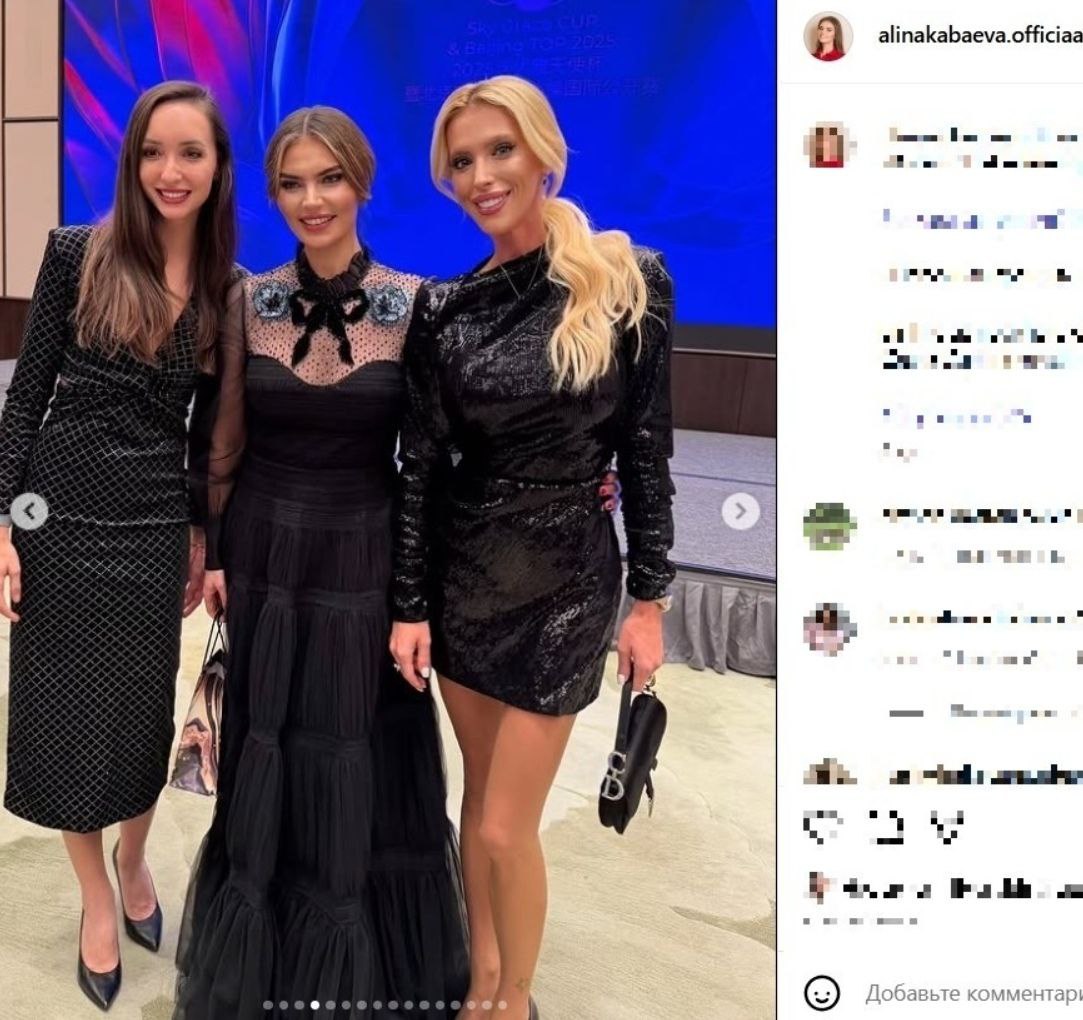The image size is (1083, 1020).
Task: Share the post with the paper plane icon
Action: pyautogui.click(x=948, y=828)
